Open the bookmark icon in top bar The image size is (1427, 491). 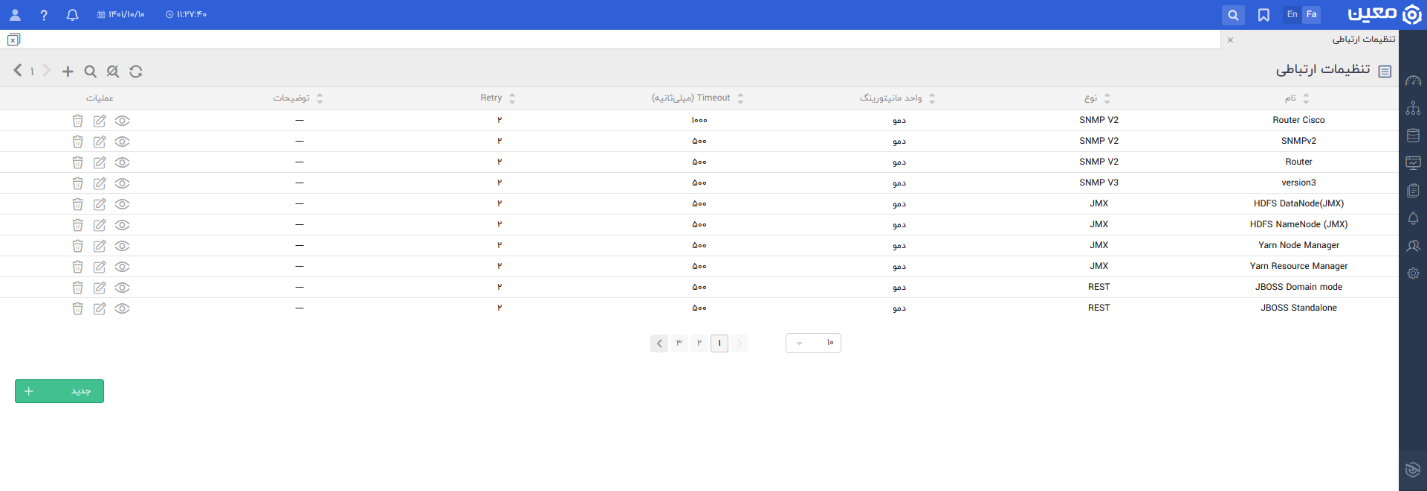tap(1264, 15)
